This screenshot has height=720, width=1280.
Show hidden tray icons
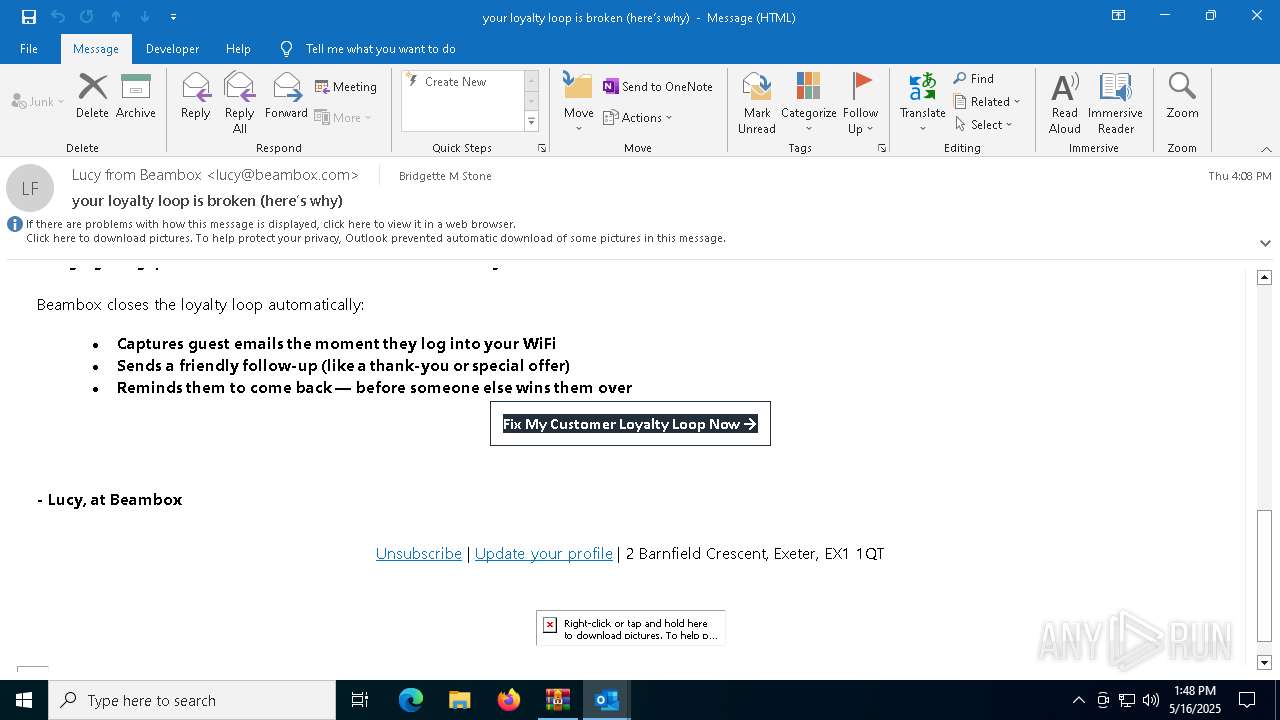(x=1078, y=700)
